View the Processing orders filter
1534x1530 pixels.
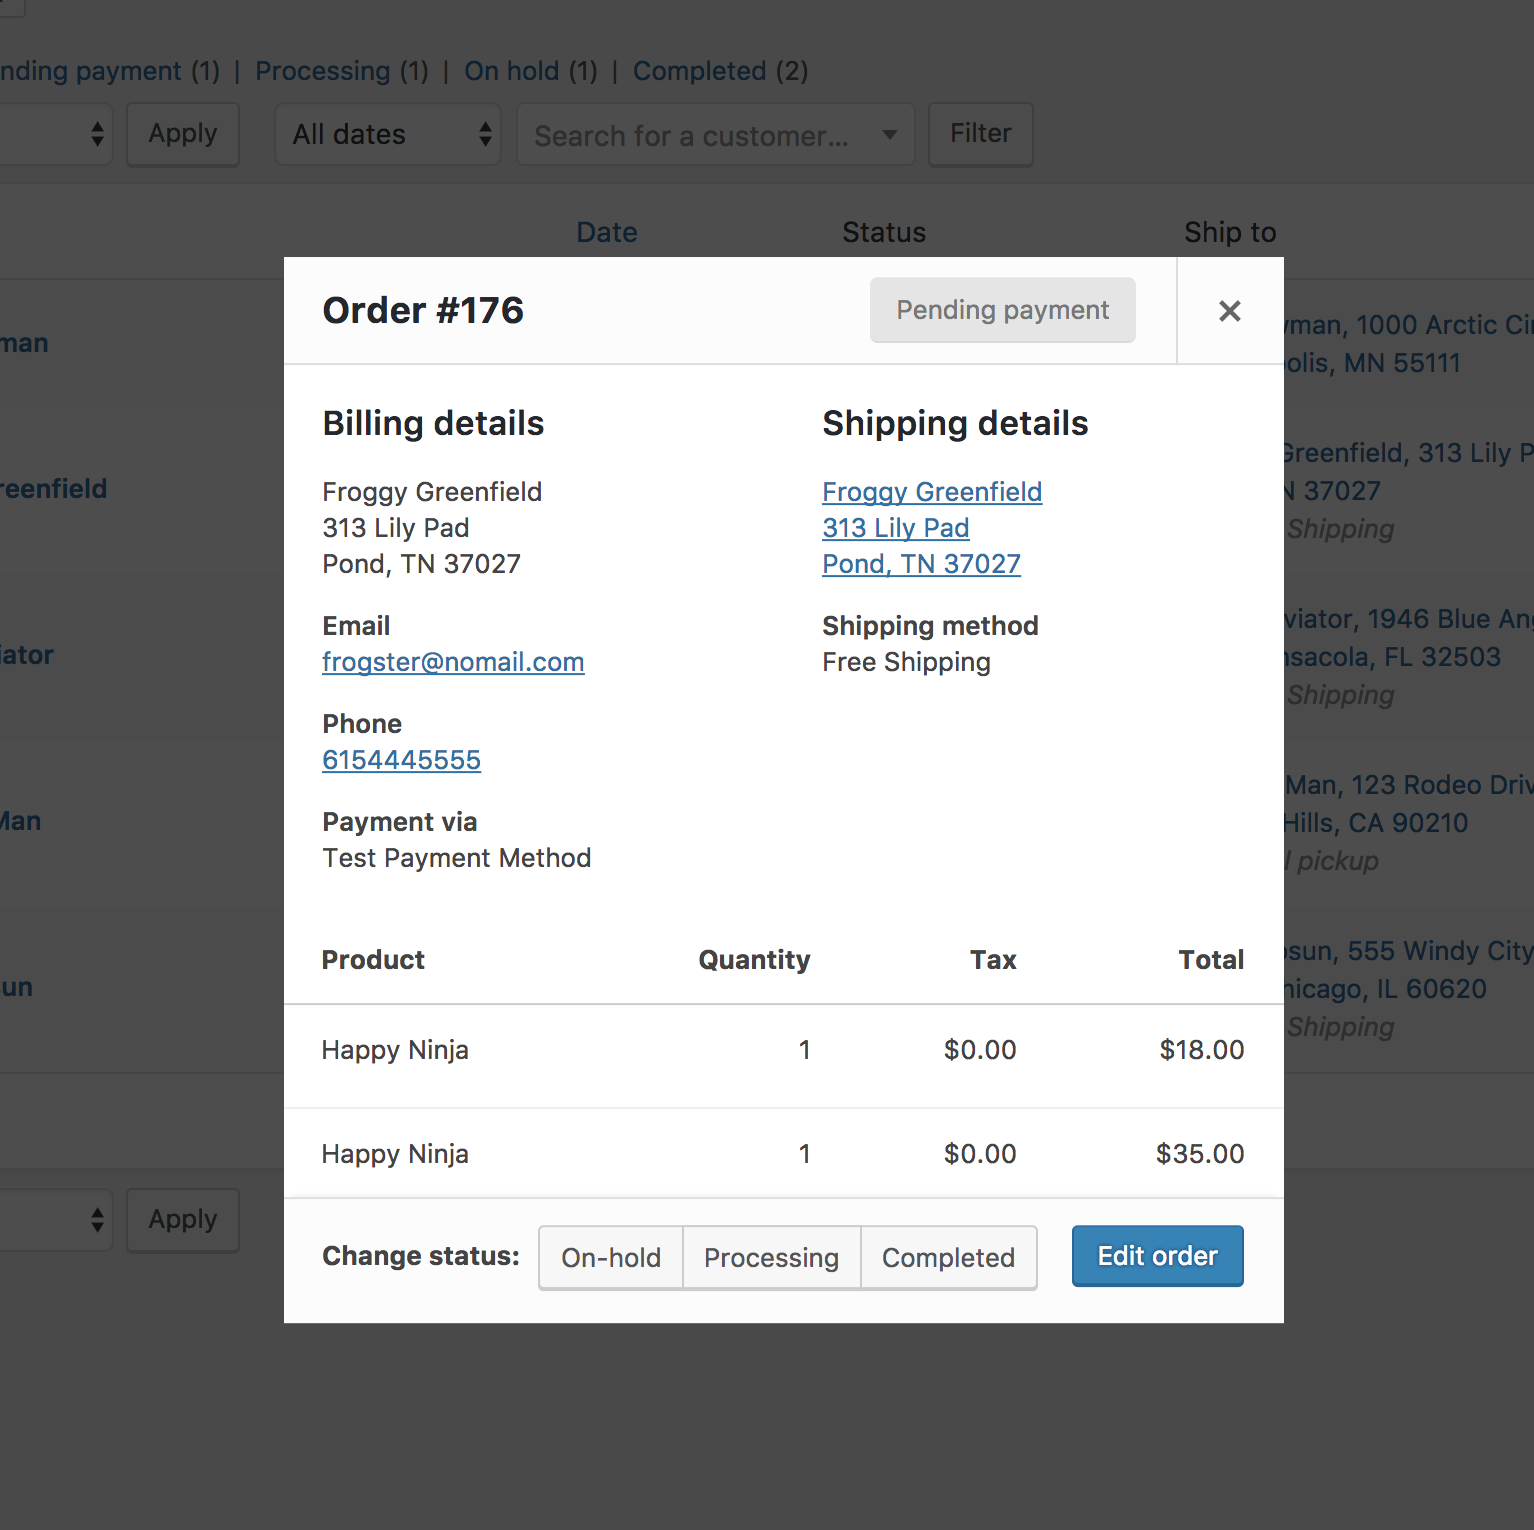coord(322,71)
